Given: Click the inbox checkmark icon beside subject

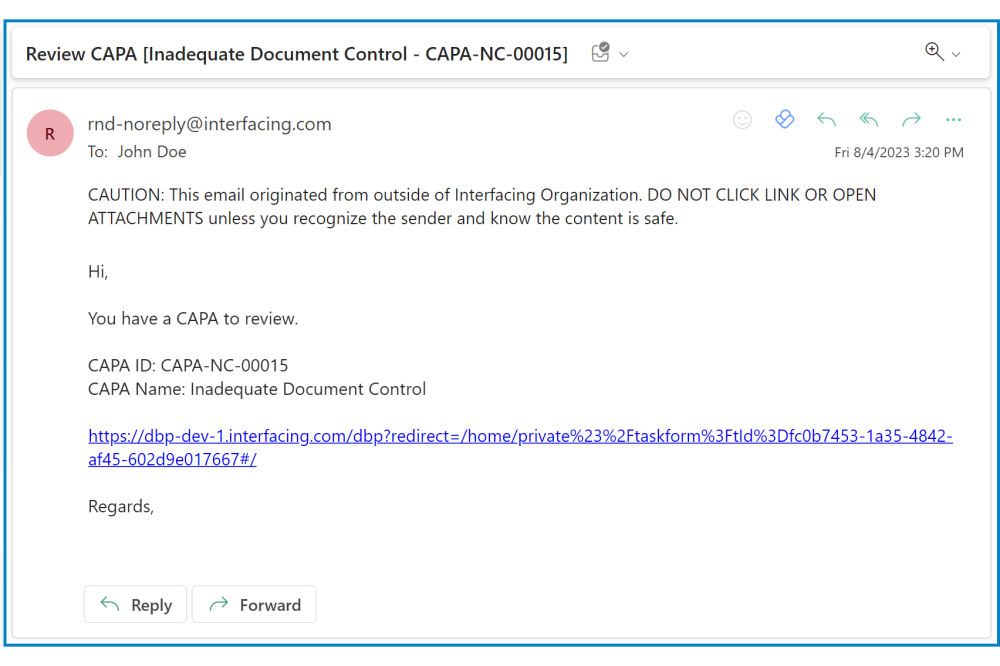Looking at the screenshot, I should click(600, 53).
